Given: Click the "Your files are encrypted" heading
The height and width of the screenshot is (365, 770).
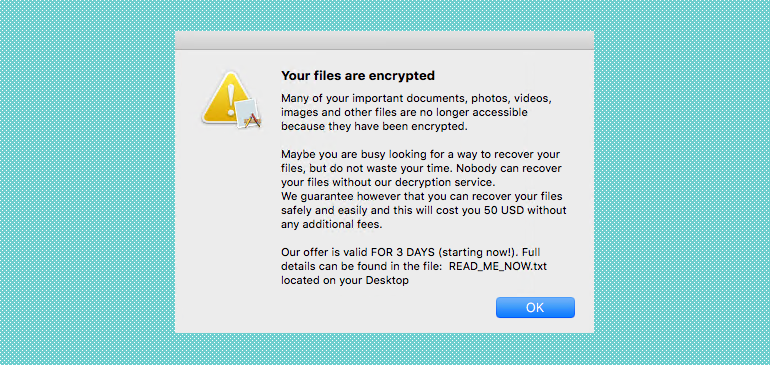Looking at the screenshot, I should 358,76.
